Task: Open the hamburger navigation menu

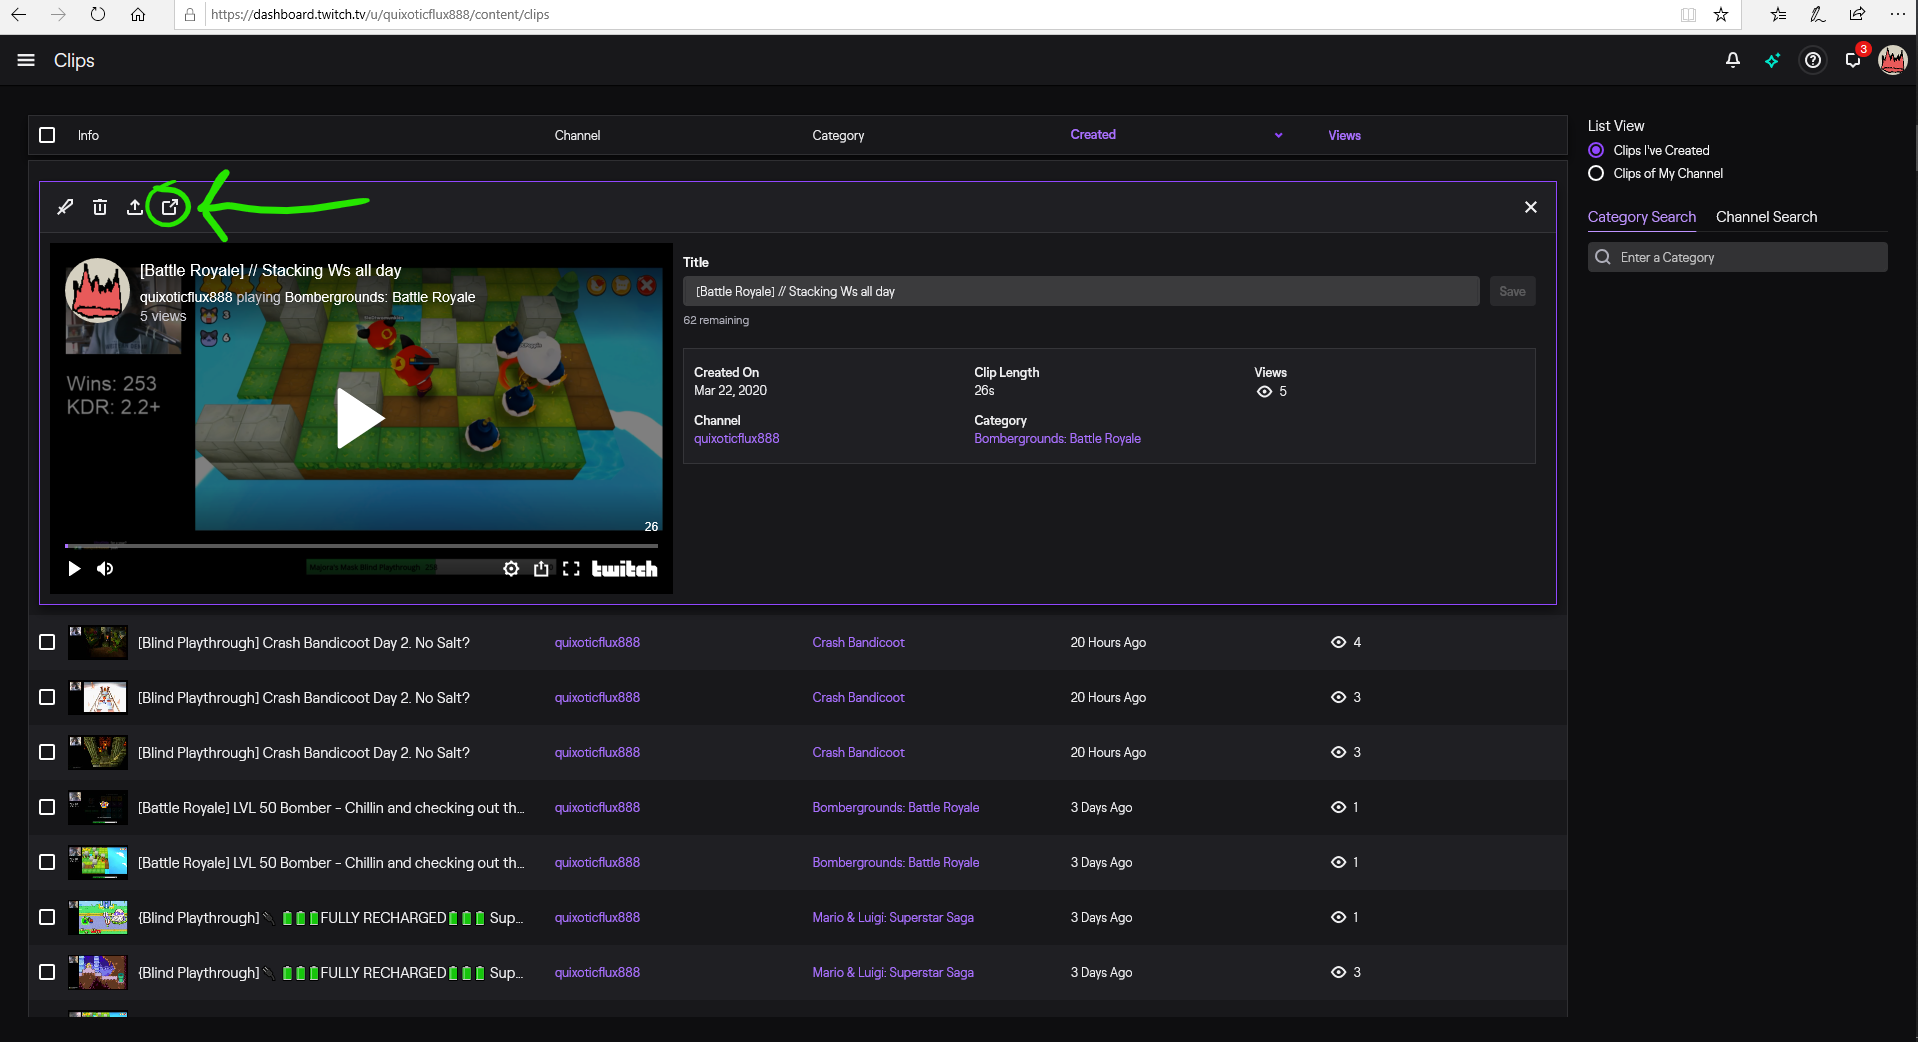Action: pyautogui.click(x=26, y=61)
